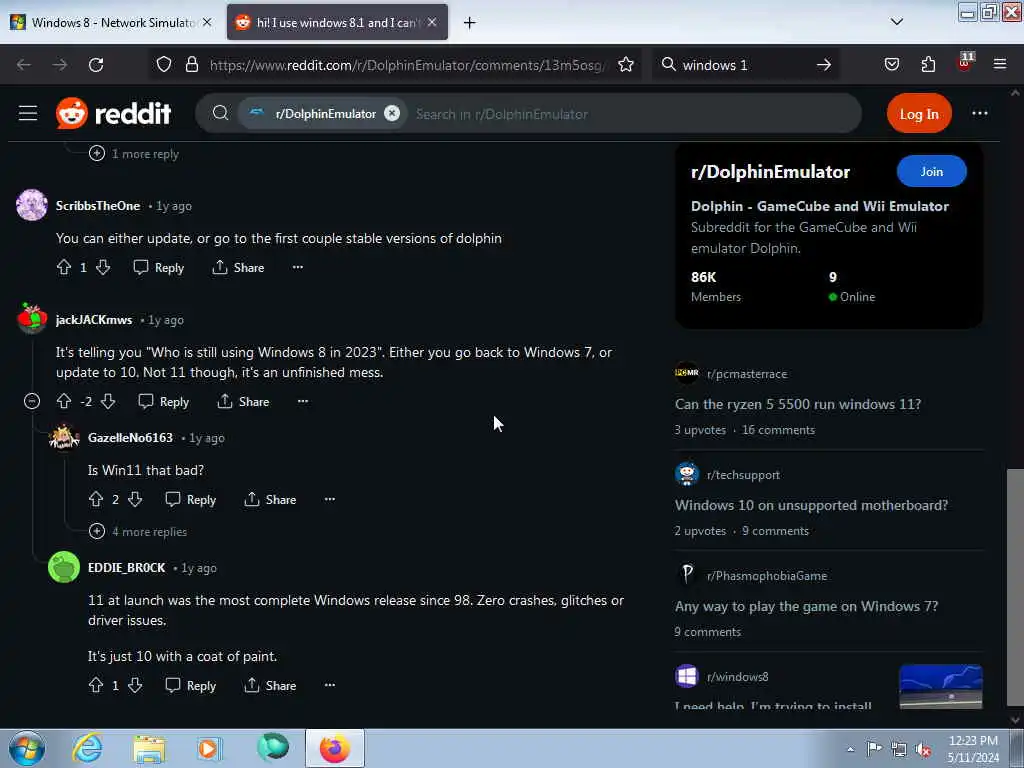
Task: Switch to 'Windows 8 - Network Simulator' tab
Action: pyautogui.click(x=111, y=22)
